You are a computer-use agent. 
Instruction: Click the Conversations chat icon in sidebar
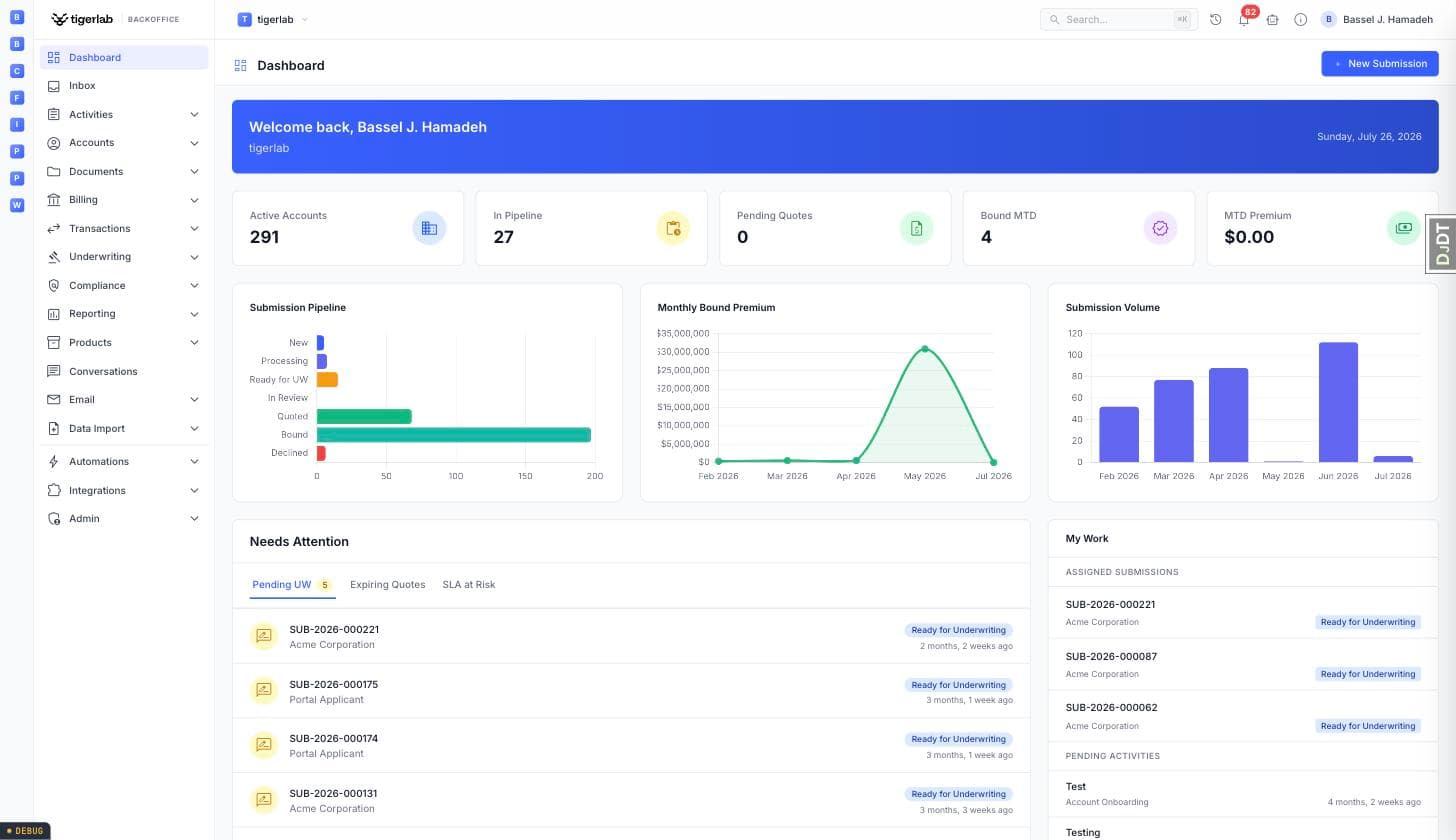coord(54,371)
